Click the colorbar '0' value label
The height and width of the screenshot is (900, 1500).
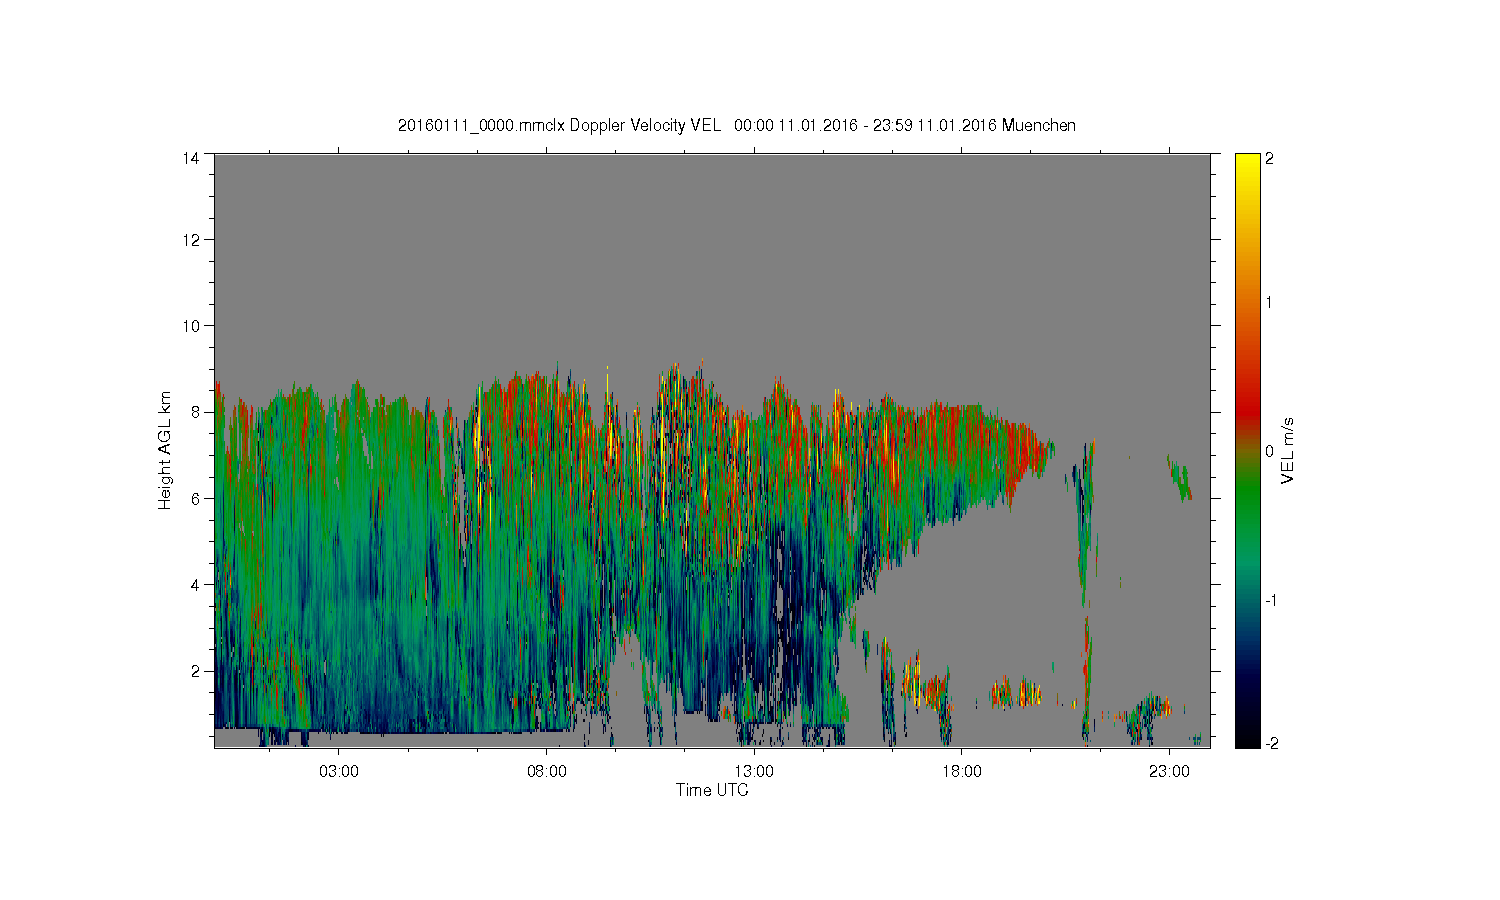pyautogui.click(x=1270, y=451)
